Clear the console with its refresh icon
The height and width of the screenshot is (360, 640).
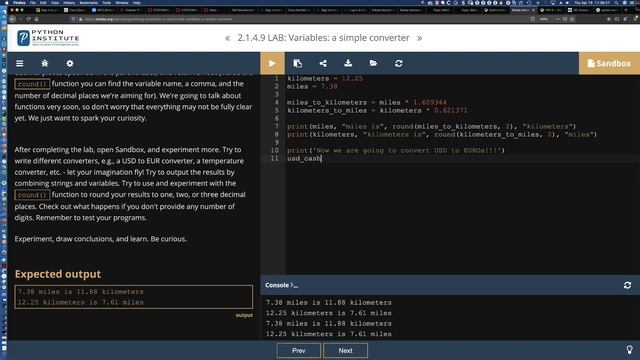627,285
